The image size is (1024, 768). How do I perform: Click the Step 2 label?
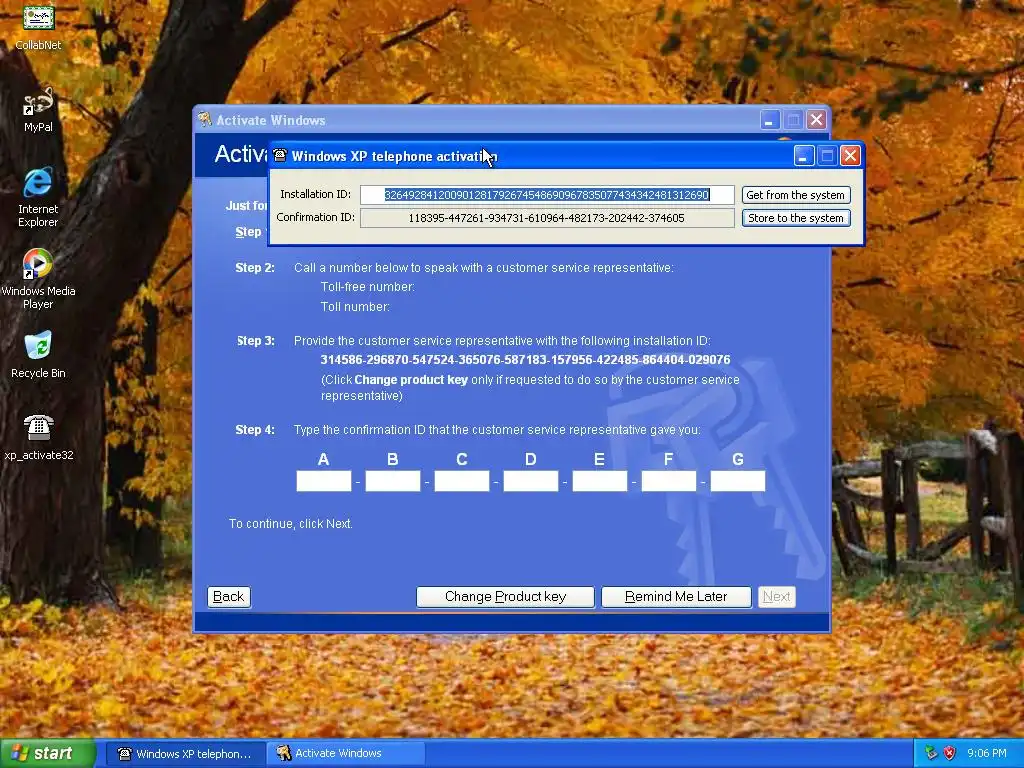pos(255,268)
